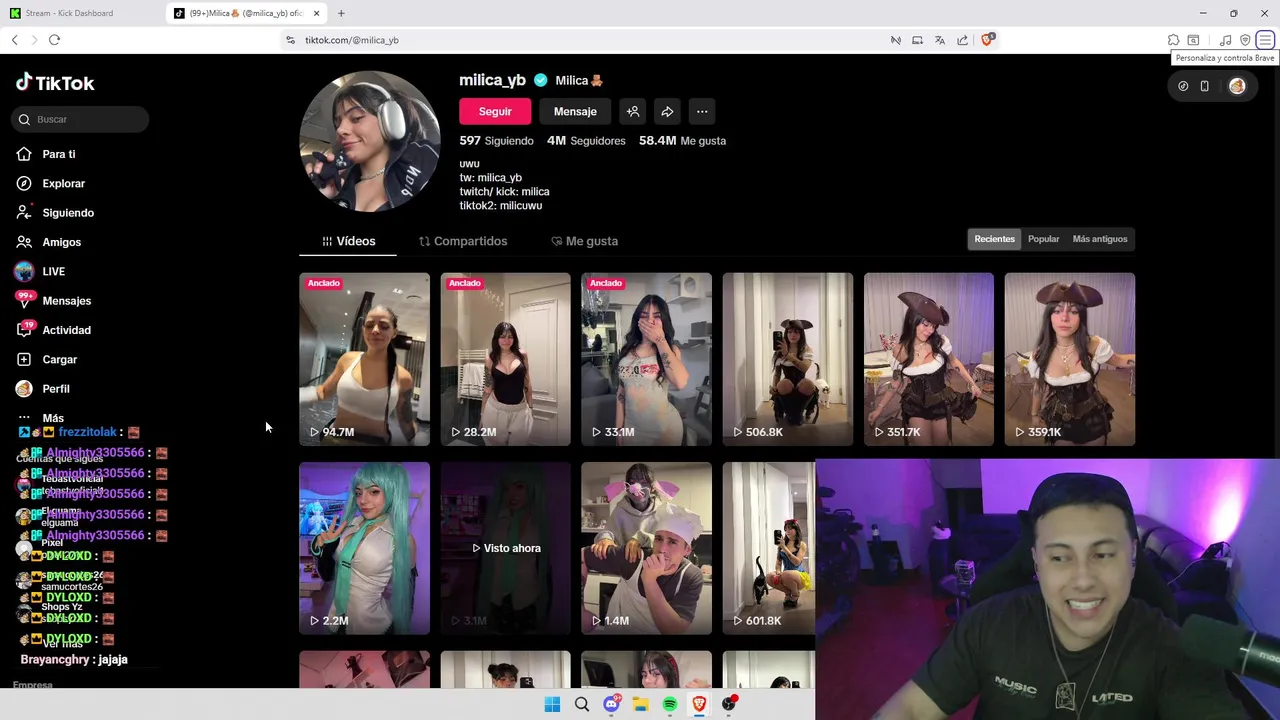Follow milica_yb with the Seguir button
The image size is (1280, 720).
click(495, 112)
